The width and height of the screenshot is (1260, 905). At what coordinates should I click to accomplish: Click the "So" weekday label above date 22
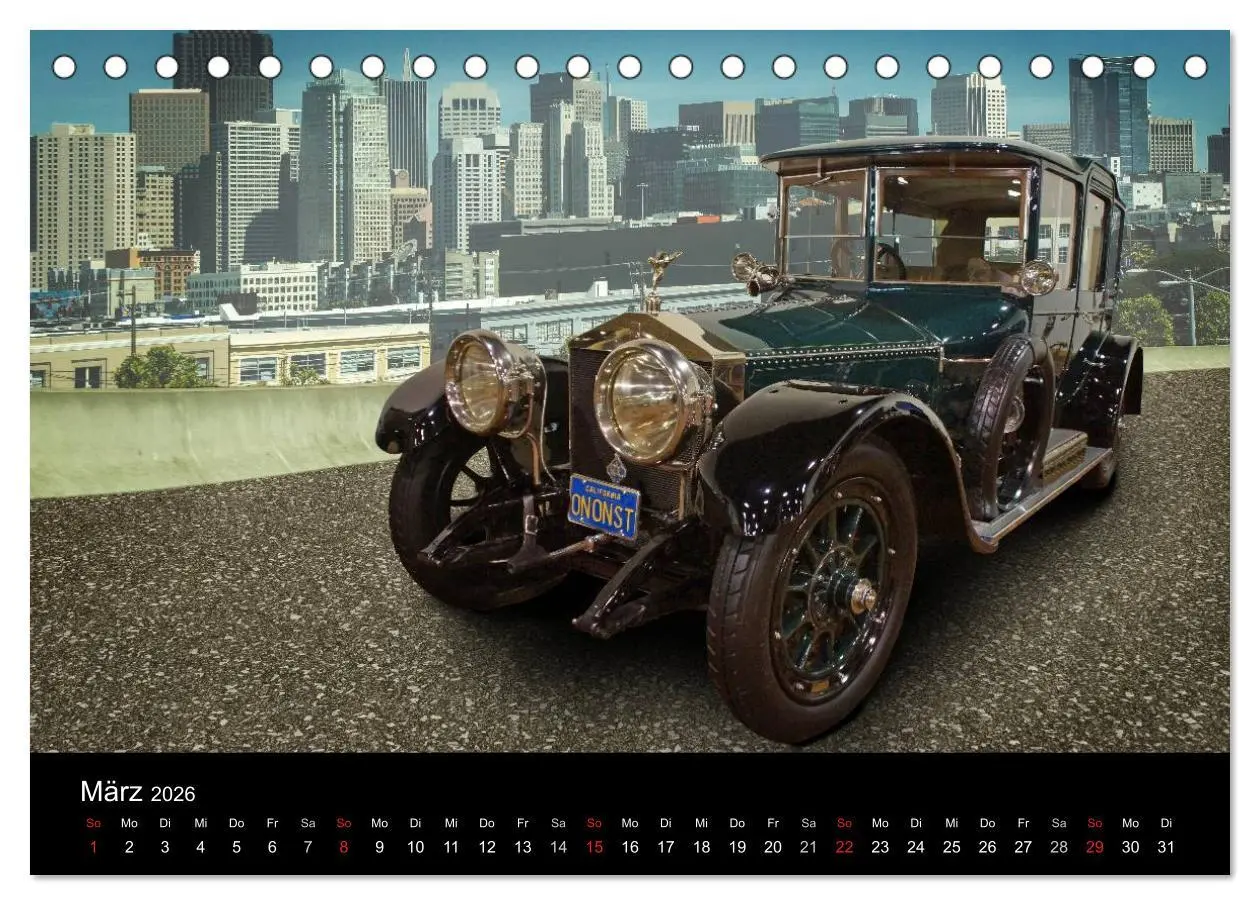point(845,823)
